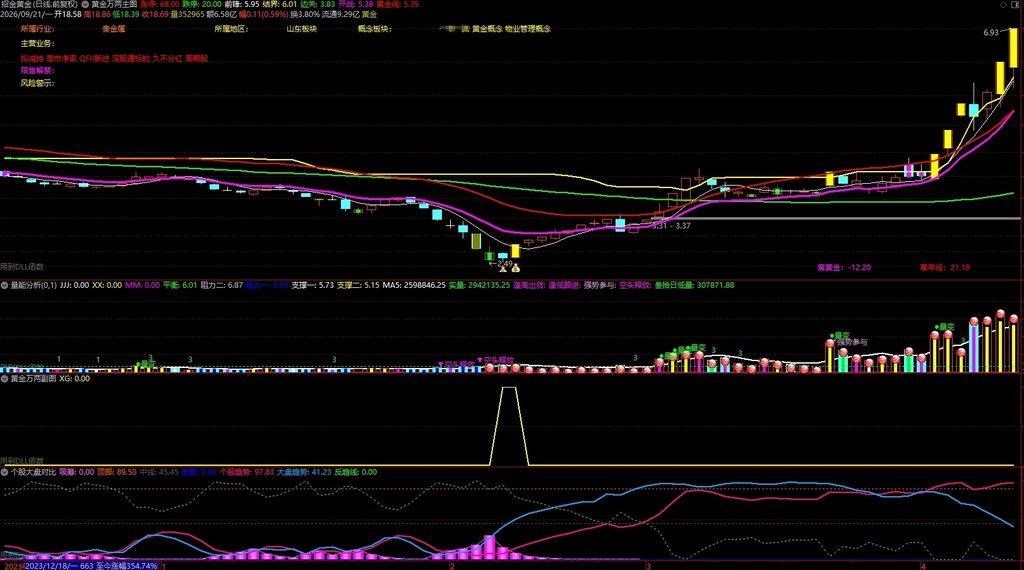Select the 6.93 high price label
Screen dimensions: 1024x570
pyautogui.click(x=991, y=33)
